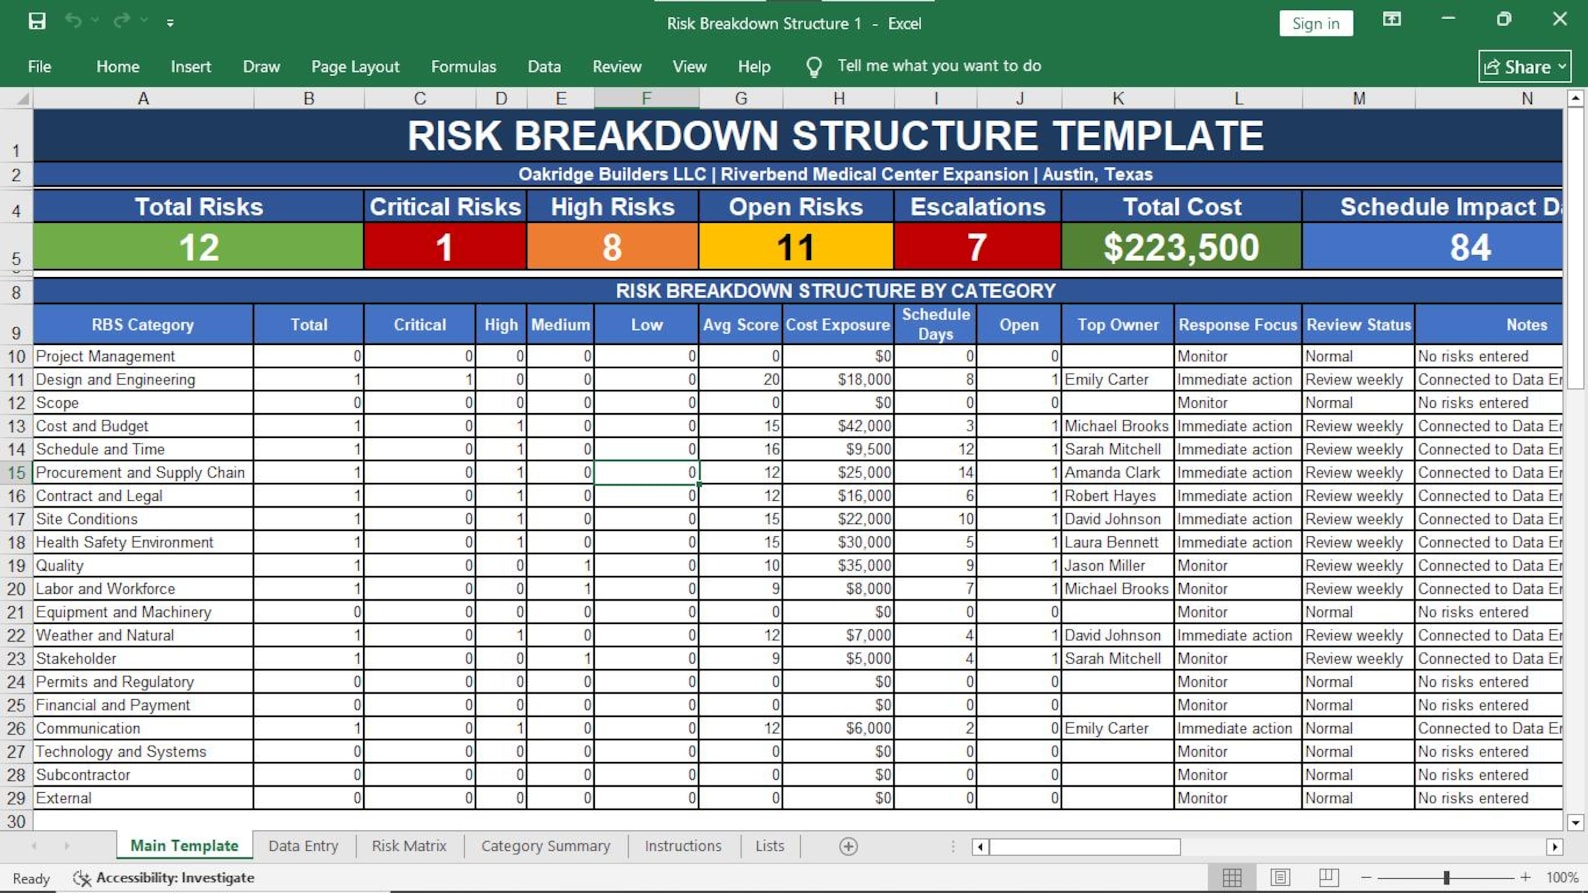The image size is (1588, 893).
Task: Switch to Normal view icon
Action: pyautogui.click(x=1232, y=878)
